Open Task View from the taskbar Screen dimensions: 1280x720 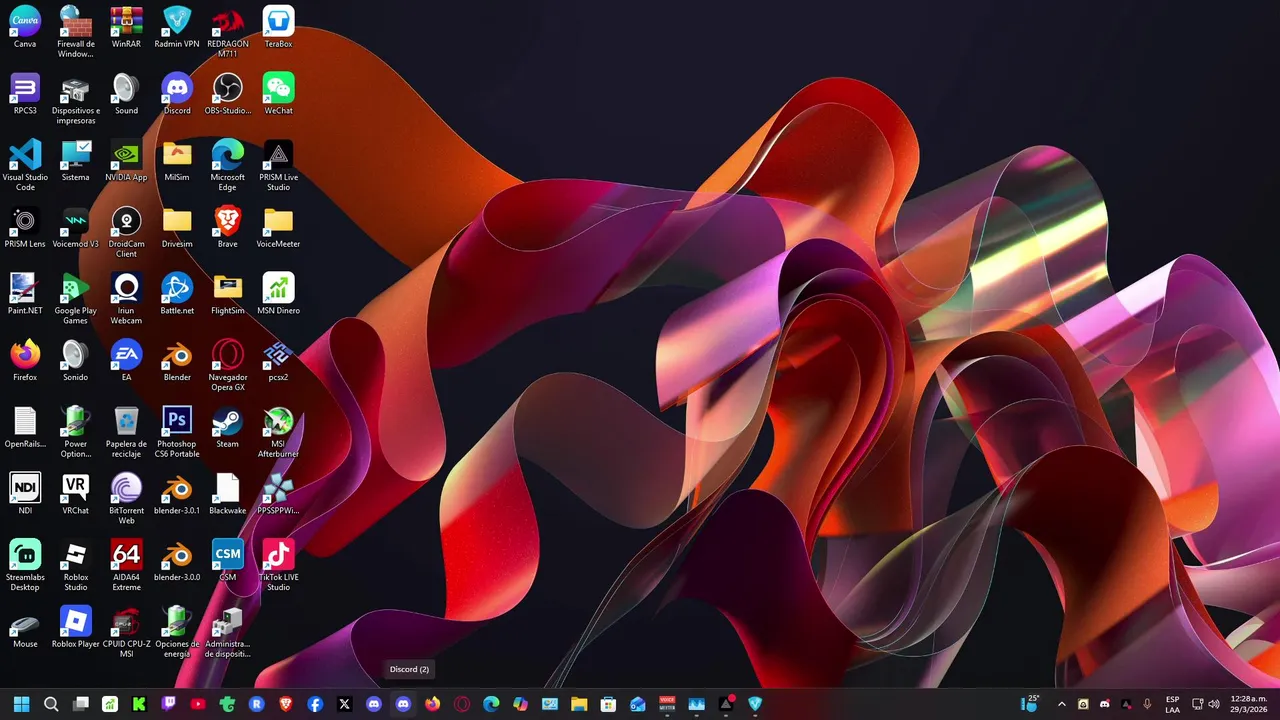(x=81, y=704)
